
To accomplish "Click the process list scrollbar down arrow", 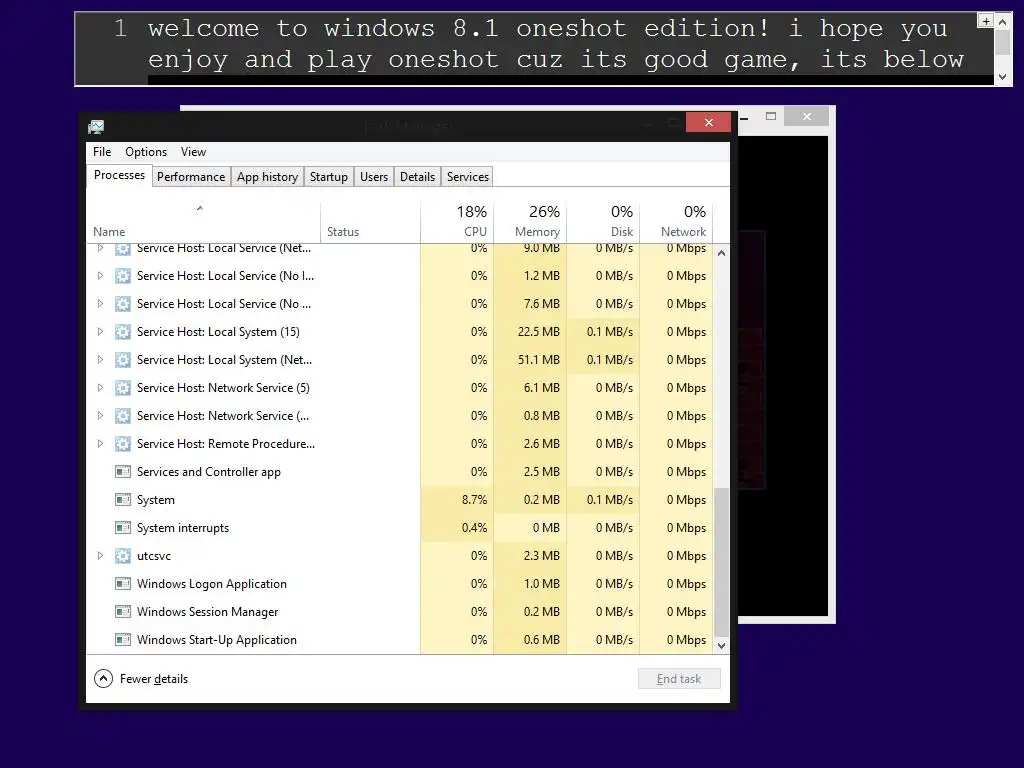I will pos(721,646).
